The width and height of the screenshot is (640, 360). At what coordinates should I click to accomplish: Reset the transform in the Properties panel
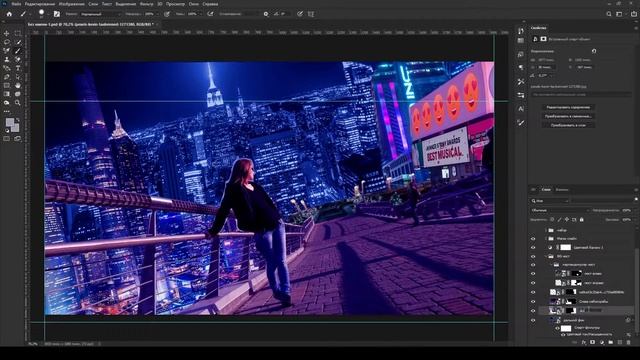[x=594, y=51]
